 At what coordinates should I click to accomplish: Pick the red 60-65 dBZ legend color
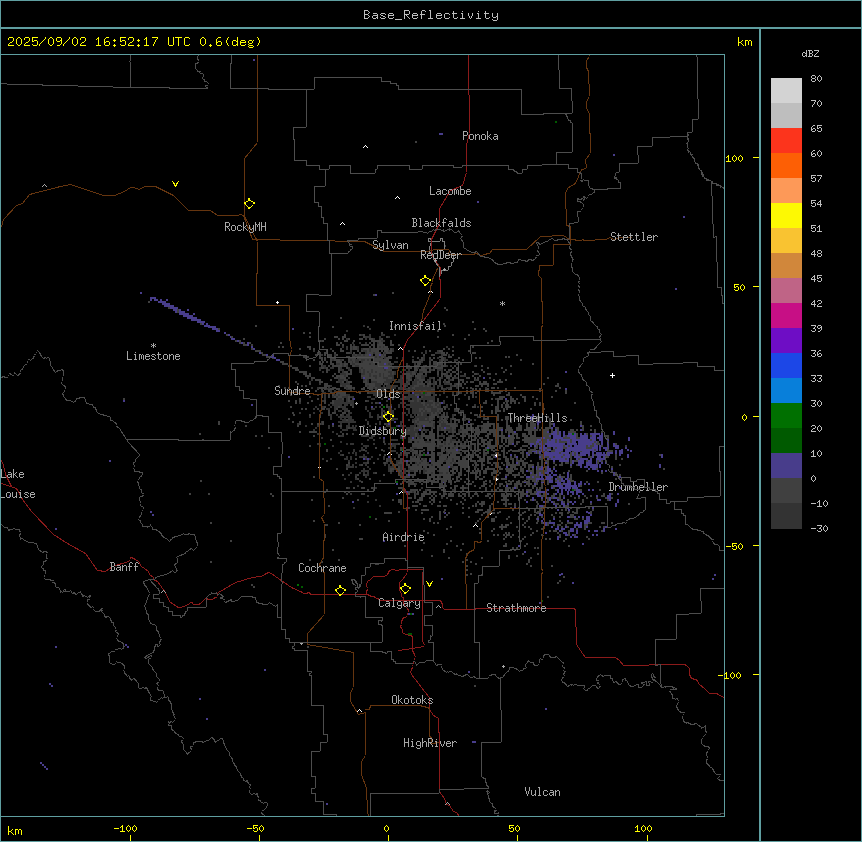click(x=786, y=140)
